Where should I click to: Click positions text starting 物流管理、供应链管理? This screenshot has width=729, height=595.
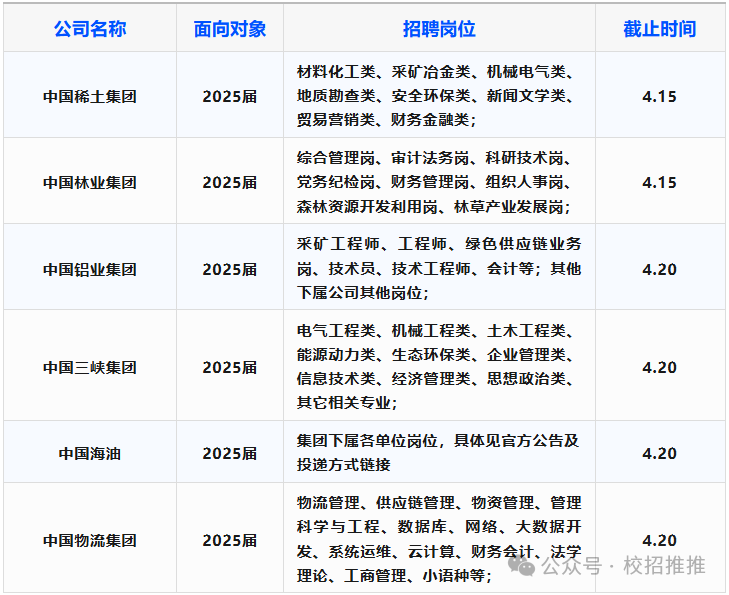point(439,539)
